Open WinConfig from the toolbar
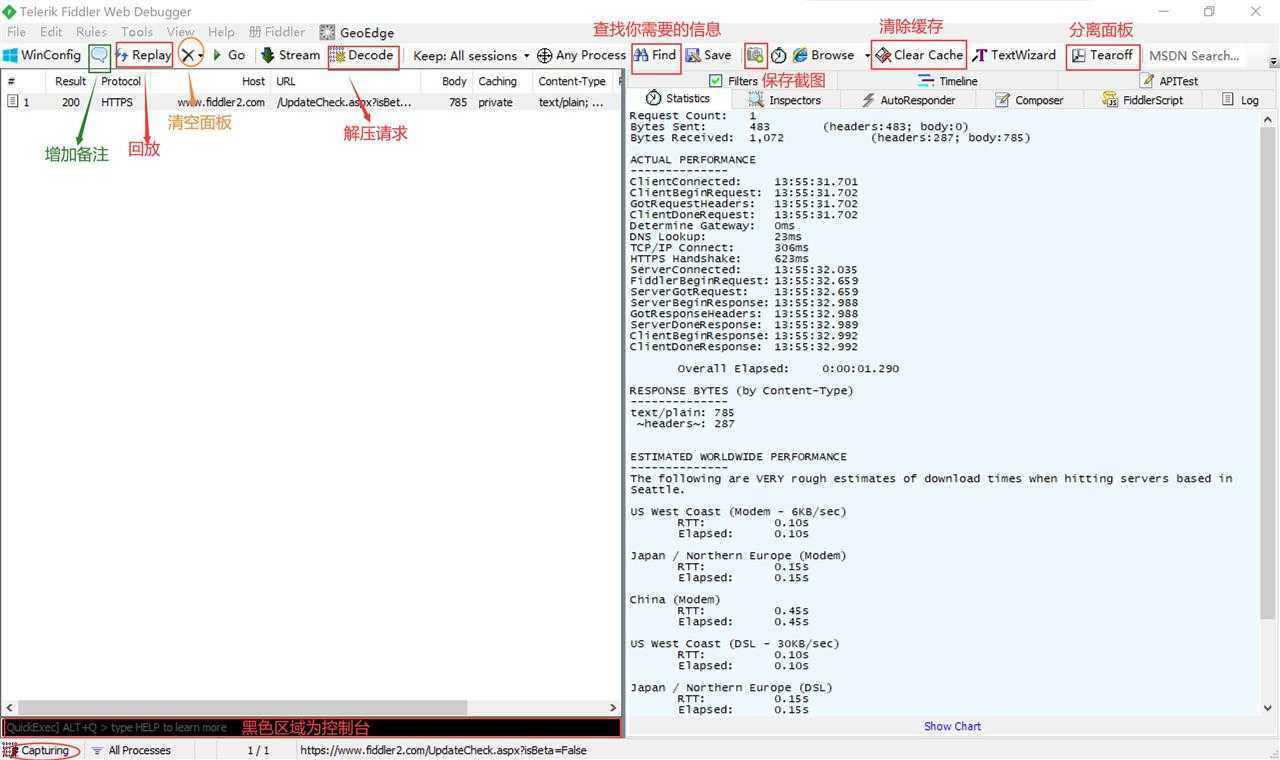The height and width of the screenshot is (760, 1280). [x=42, y=55]
